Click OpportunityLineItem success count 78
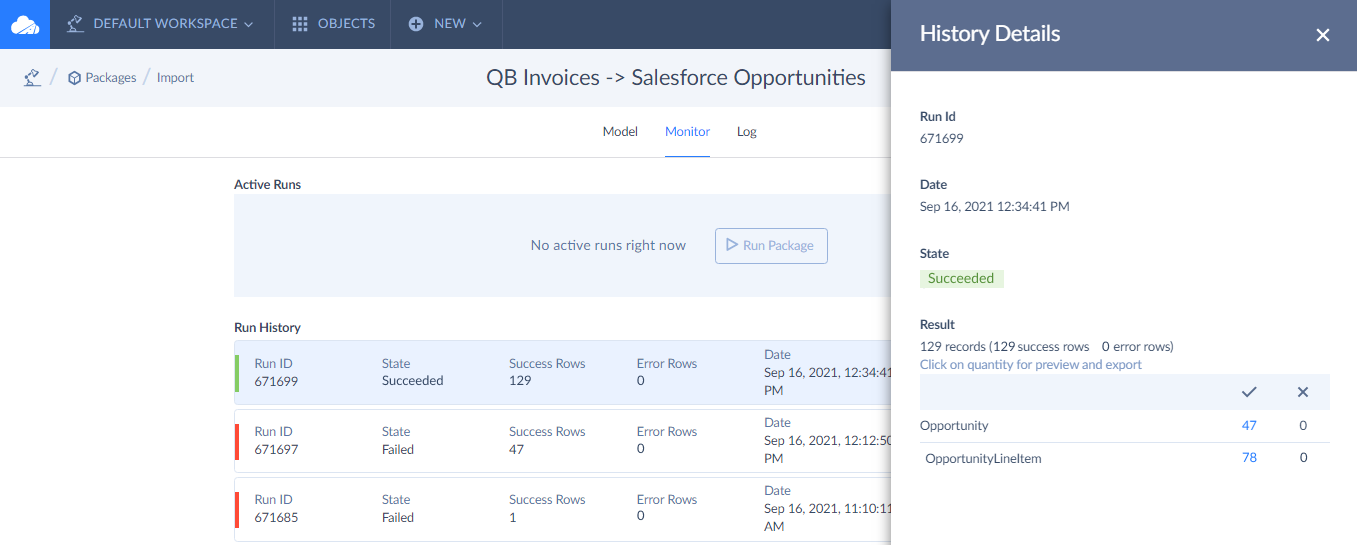Screen dimensions: 1357x545 click(x=1249, y=457)
